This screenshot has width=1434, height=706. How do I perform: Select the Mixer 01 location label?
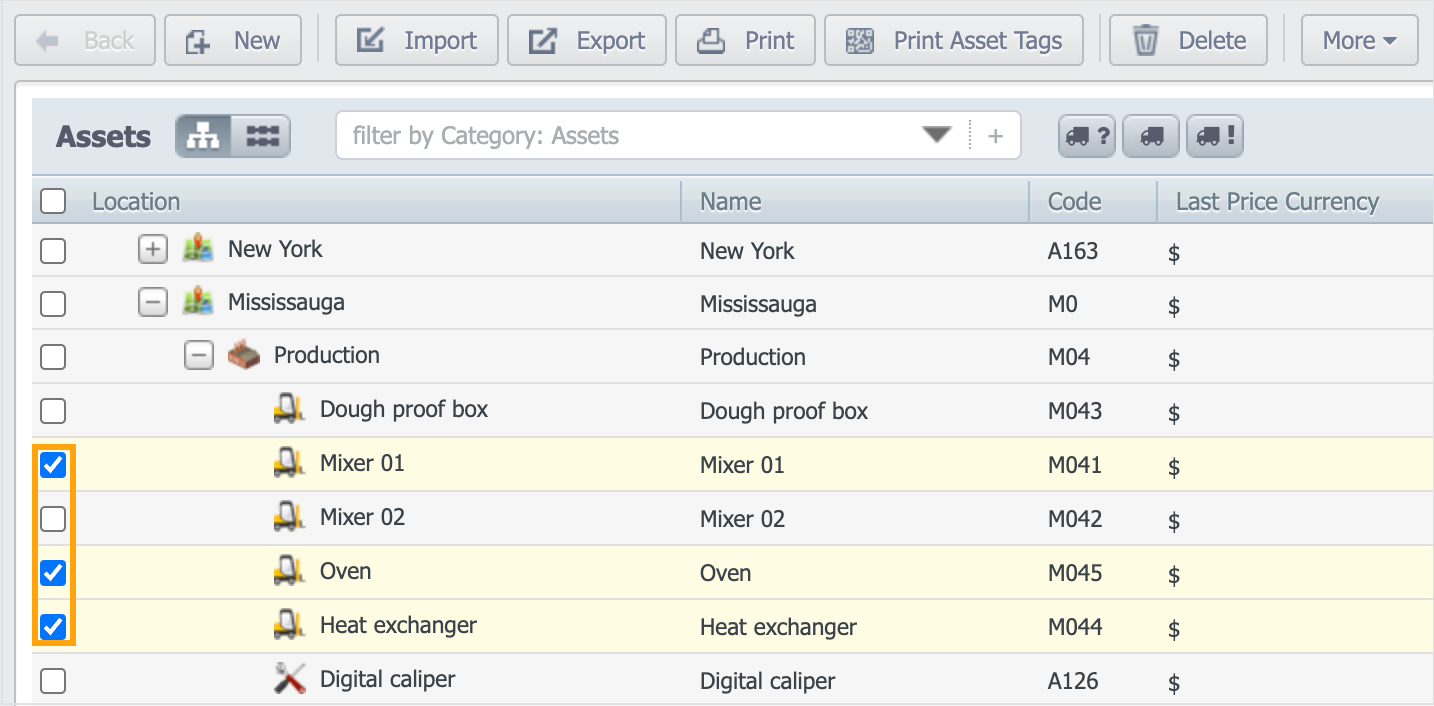pyautogui.click(x=362, y=463)
